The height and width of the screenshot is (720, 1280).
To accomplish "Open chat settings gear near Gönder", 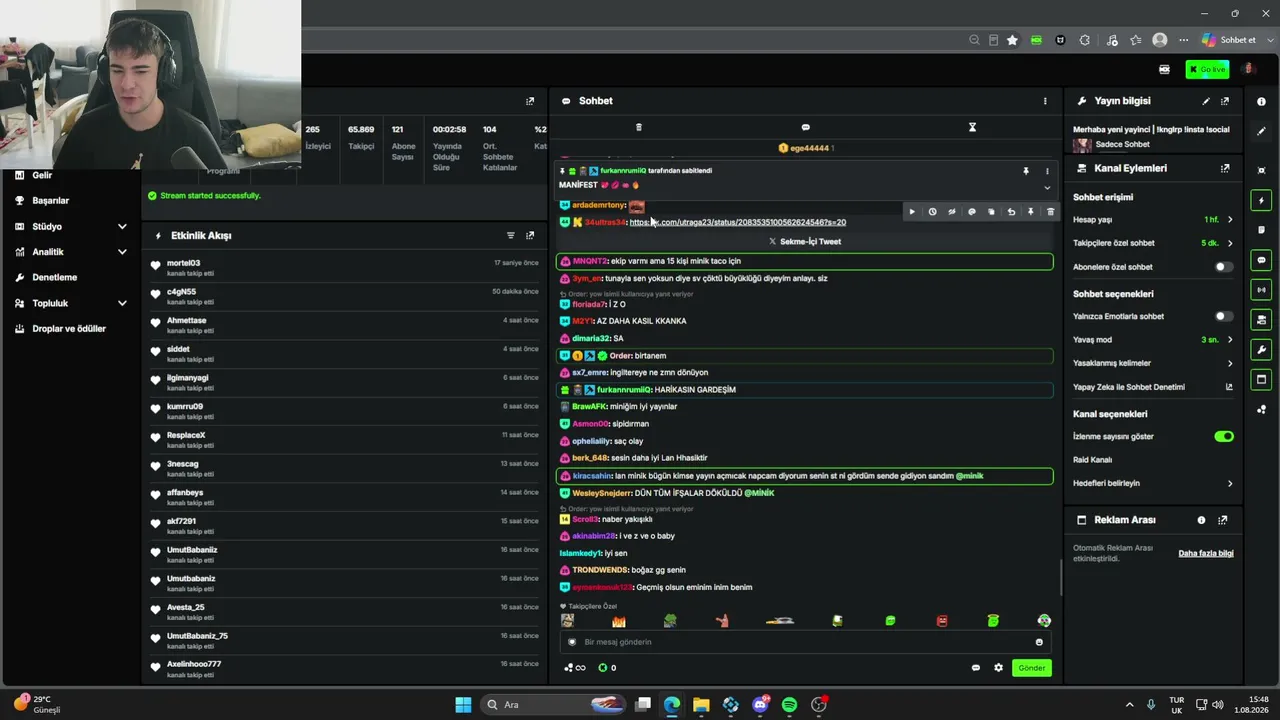I will tap(998, 668).
